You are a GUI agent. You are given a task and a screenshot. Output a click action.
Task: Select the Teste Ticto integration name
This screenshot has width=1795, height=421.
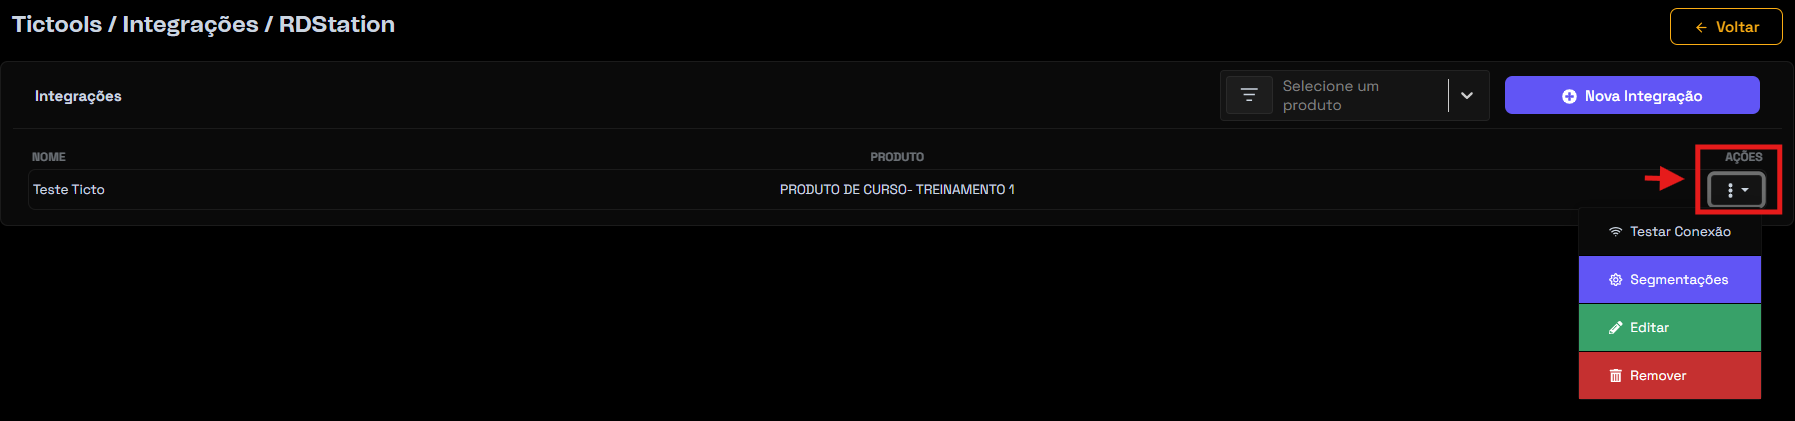pyautogui.click(x=69, y=189)
